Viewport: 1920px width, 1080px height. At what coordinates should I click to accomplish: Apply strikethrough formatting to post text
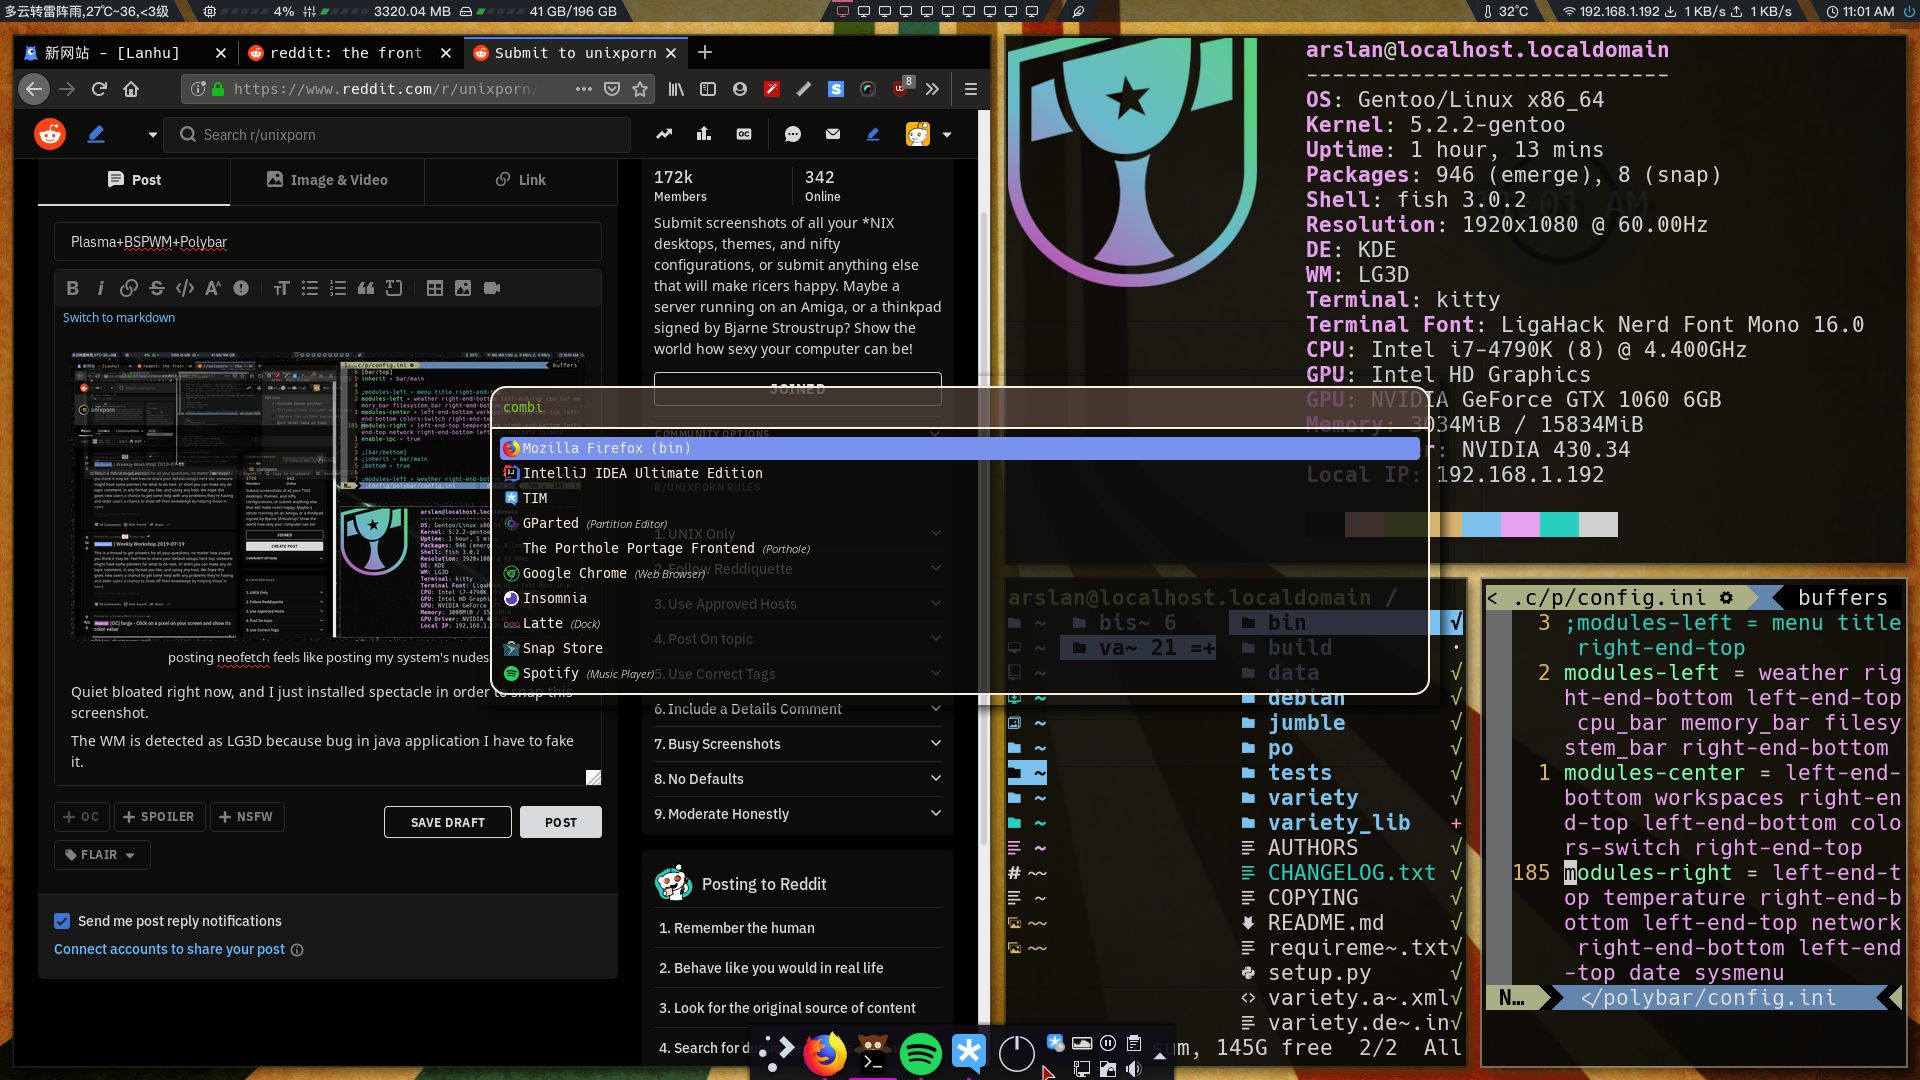pos(156,288)
